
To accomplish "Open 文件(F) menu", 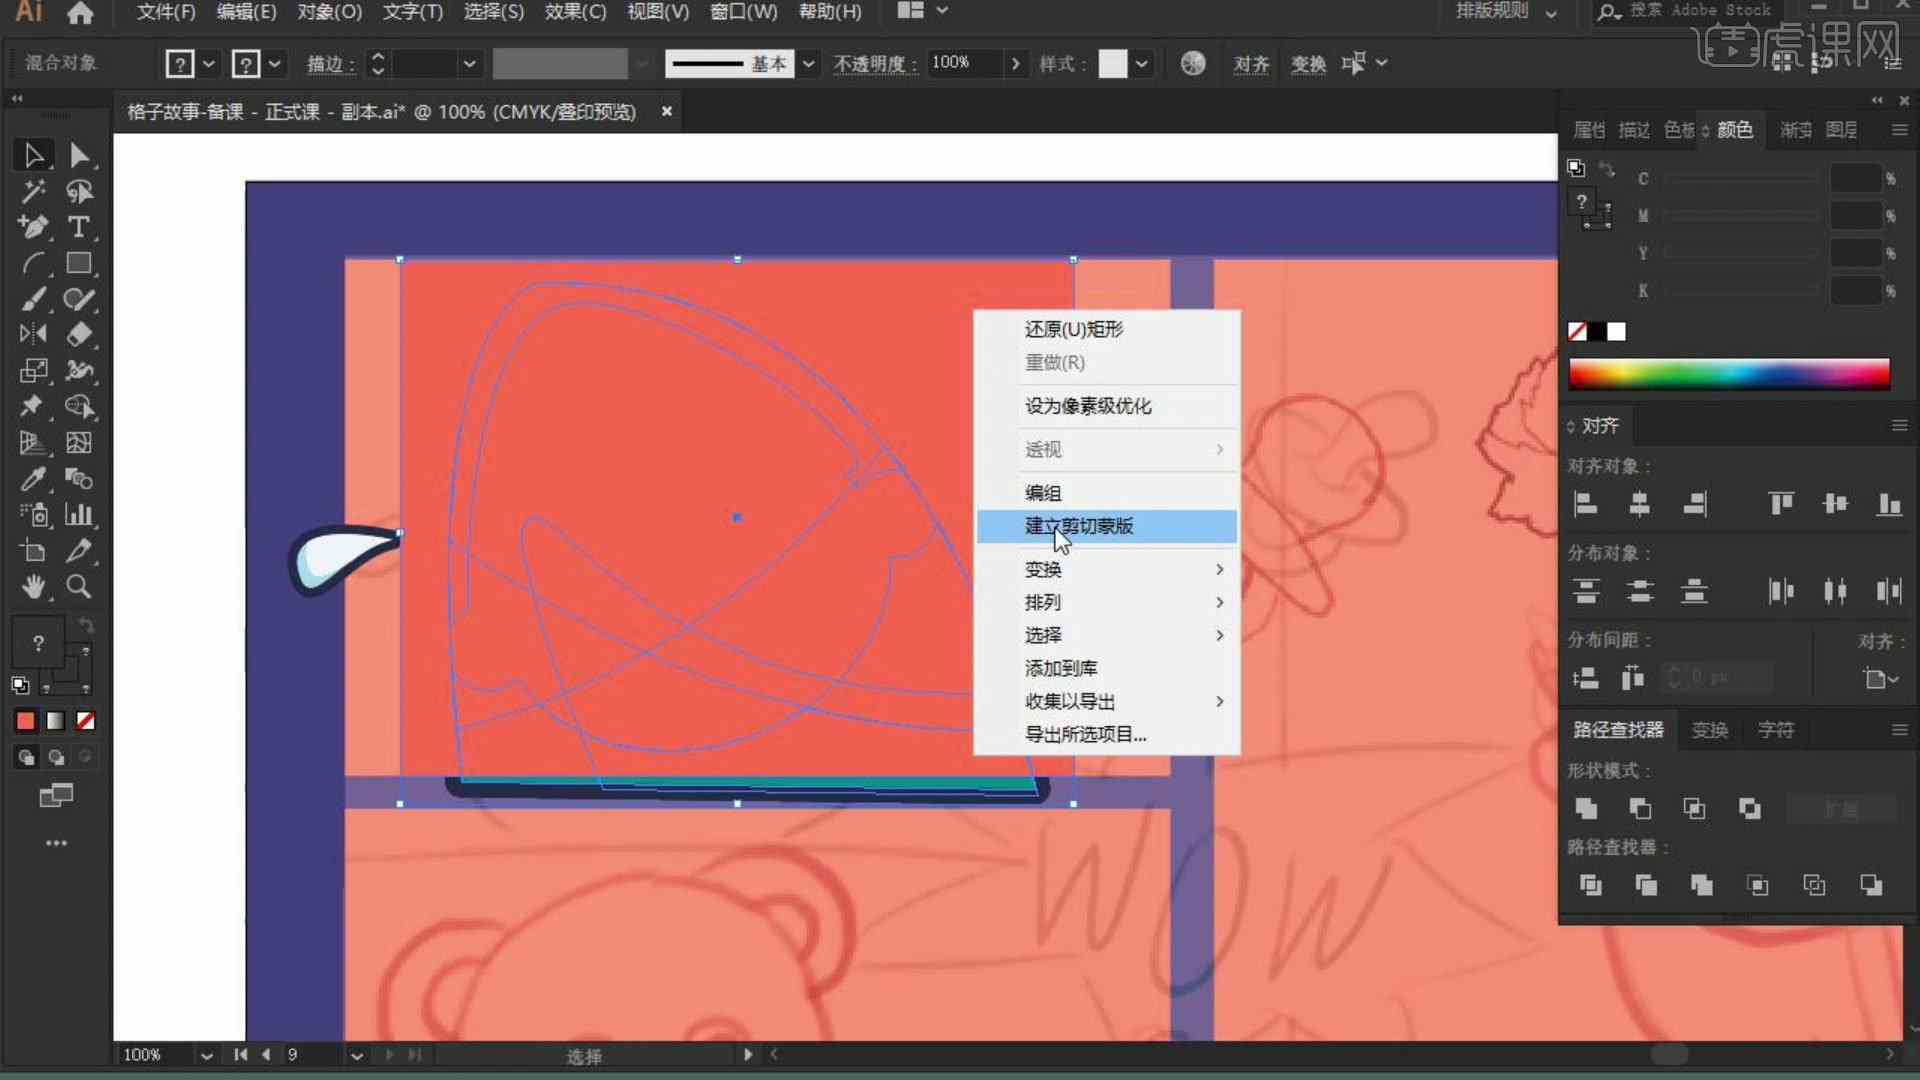I will coord(166,12).
